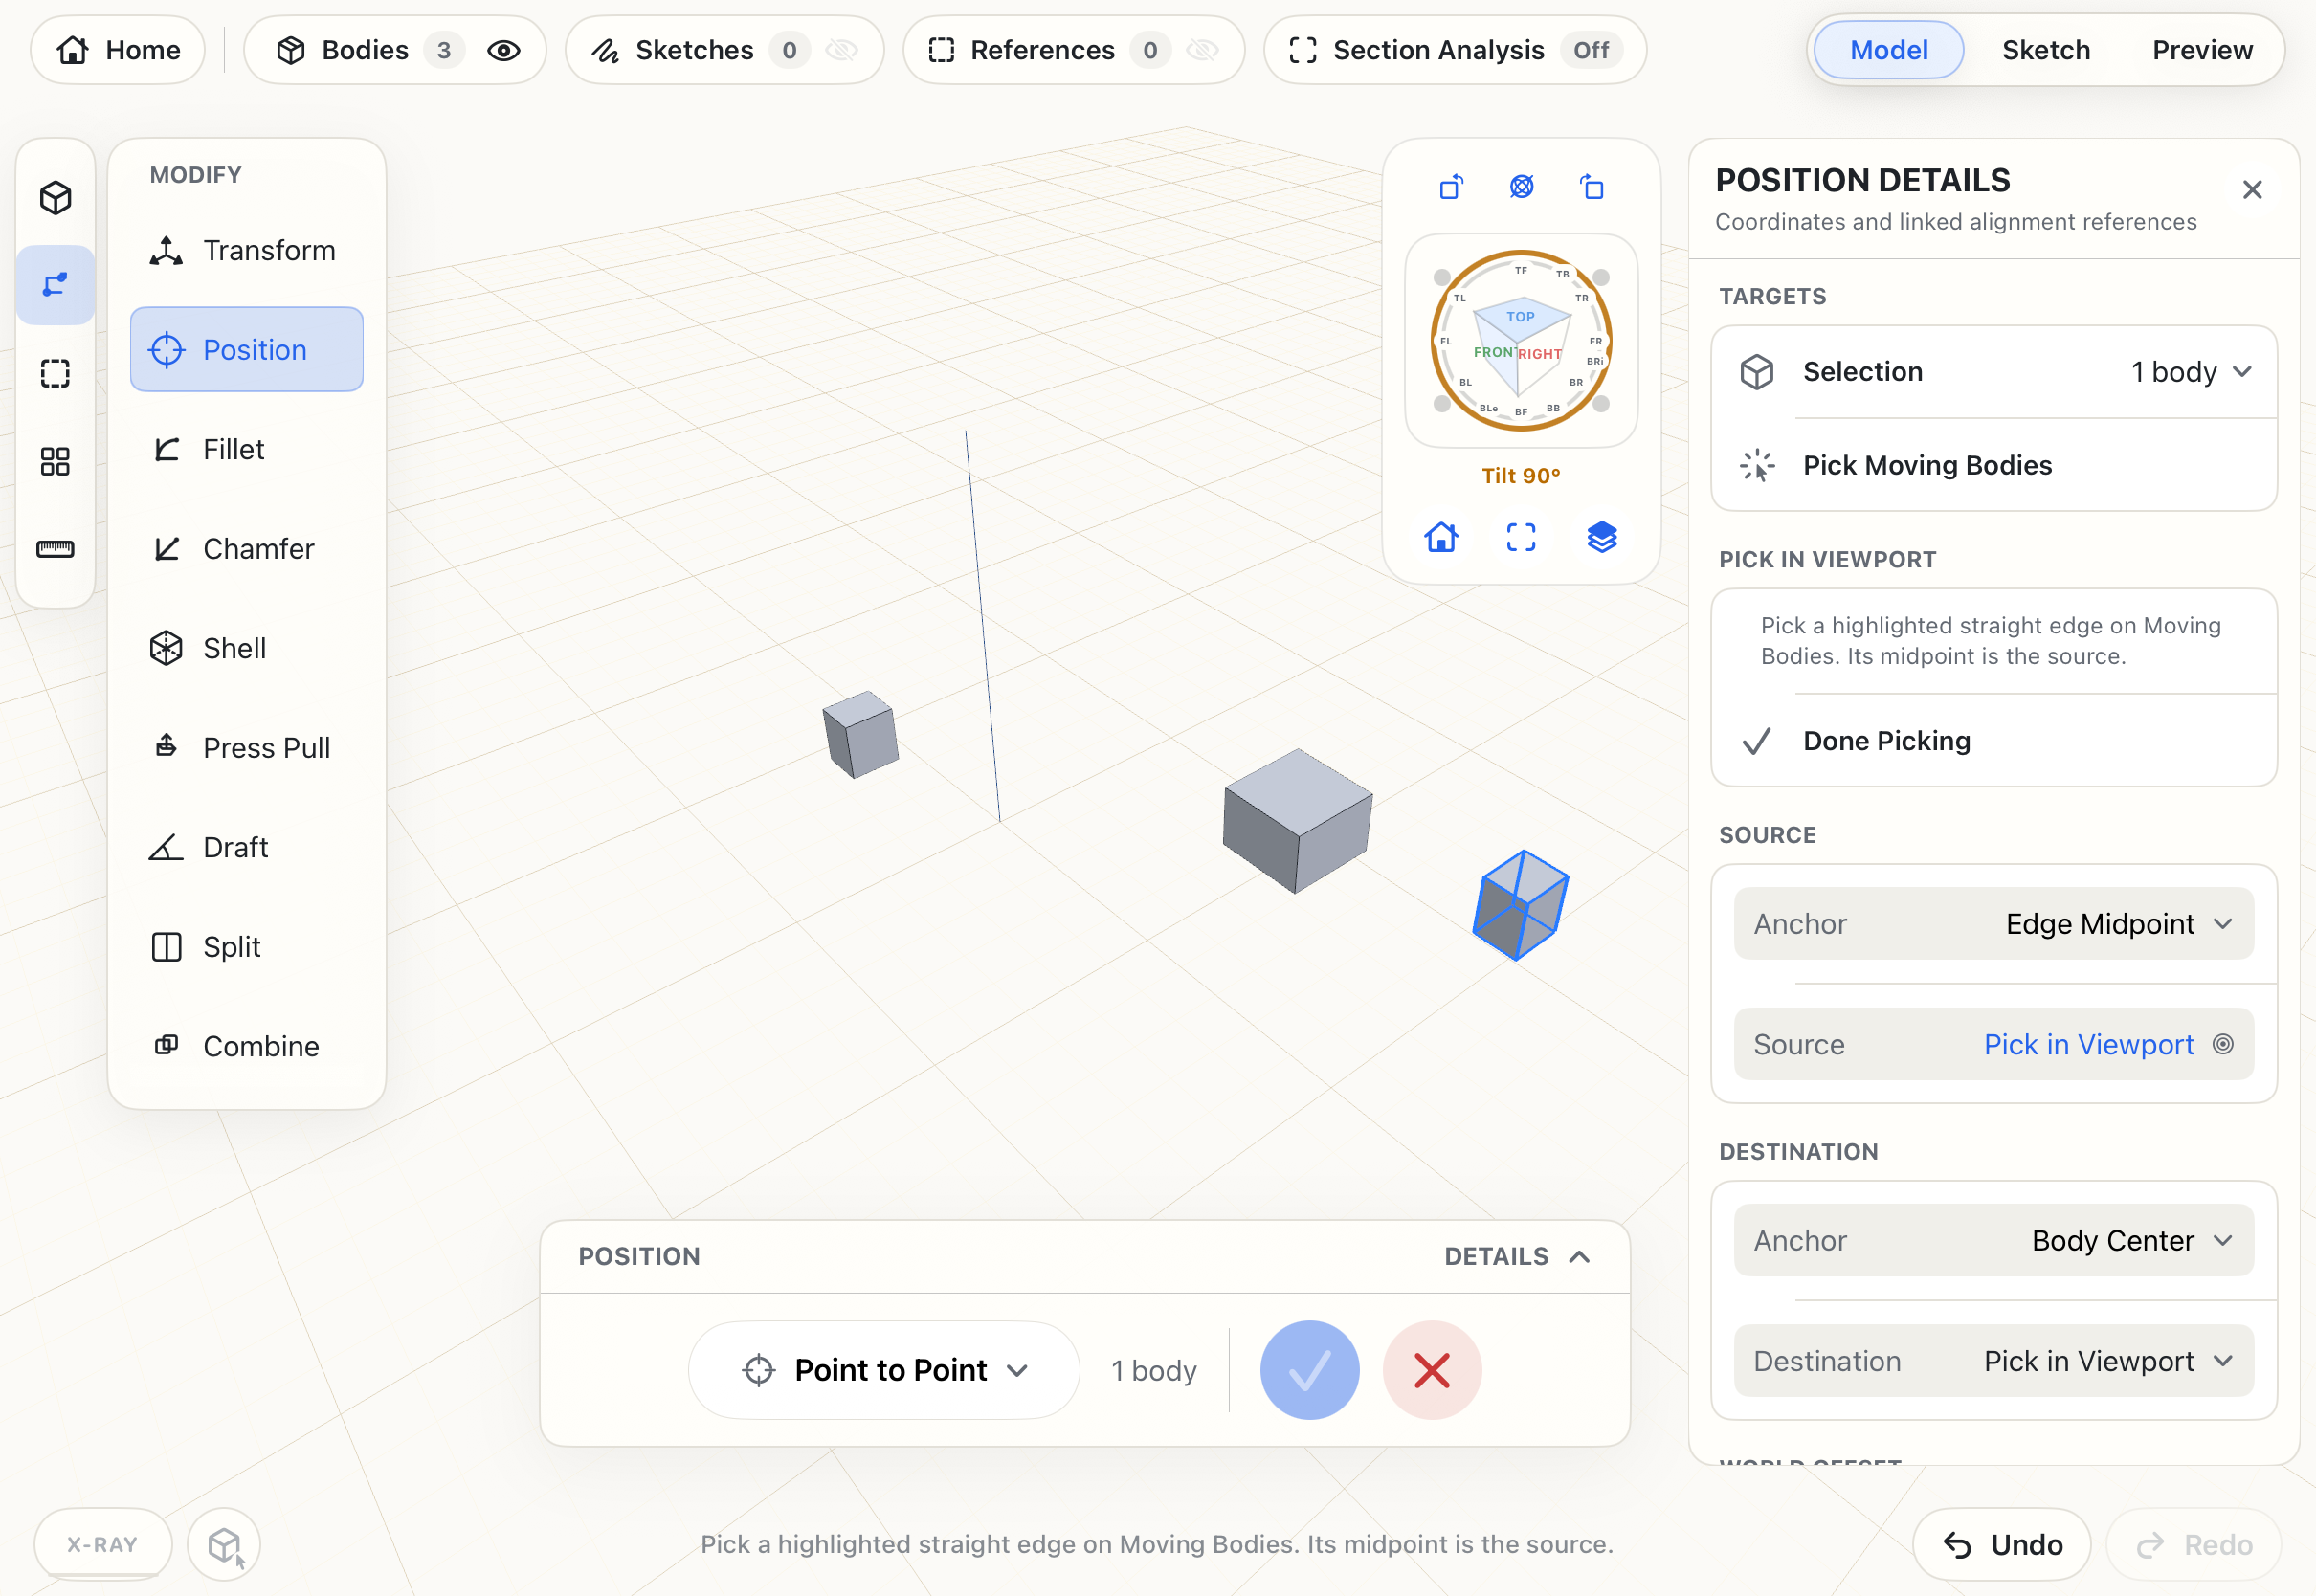Click the blue highlighted cube in the viewport

1520,905
